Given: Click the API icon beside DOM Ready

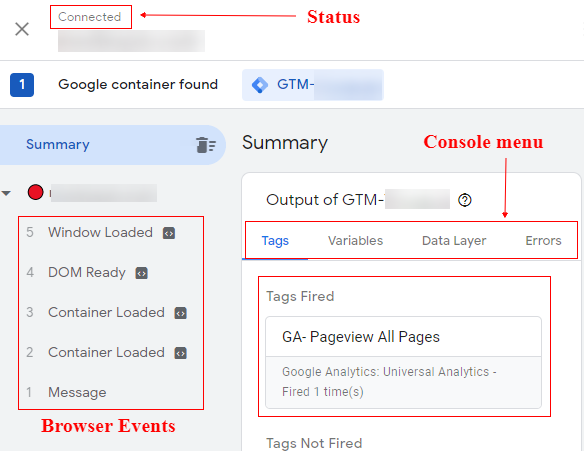Looking at the screenshot, I should click(142, 273).
